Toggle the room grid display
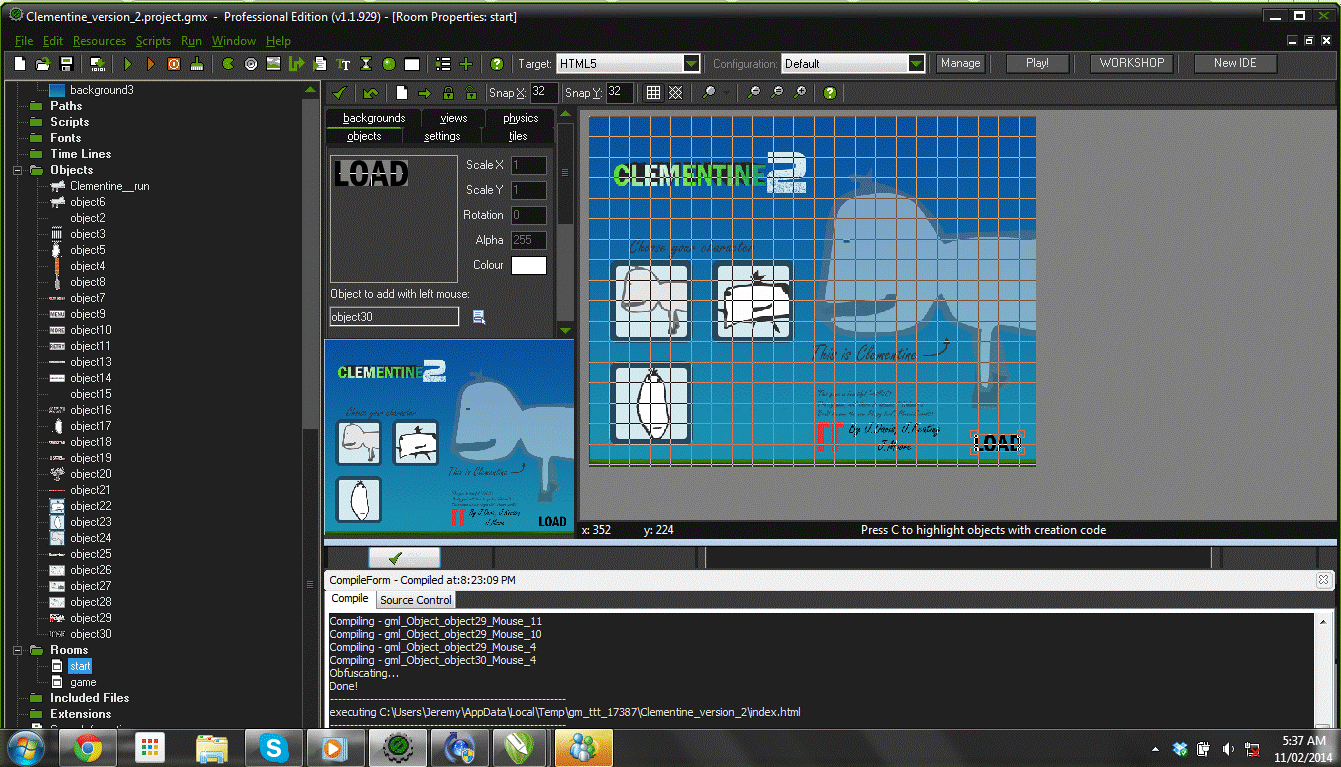 tap(653, 92)
